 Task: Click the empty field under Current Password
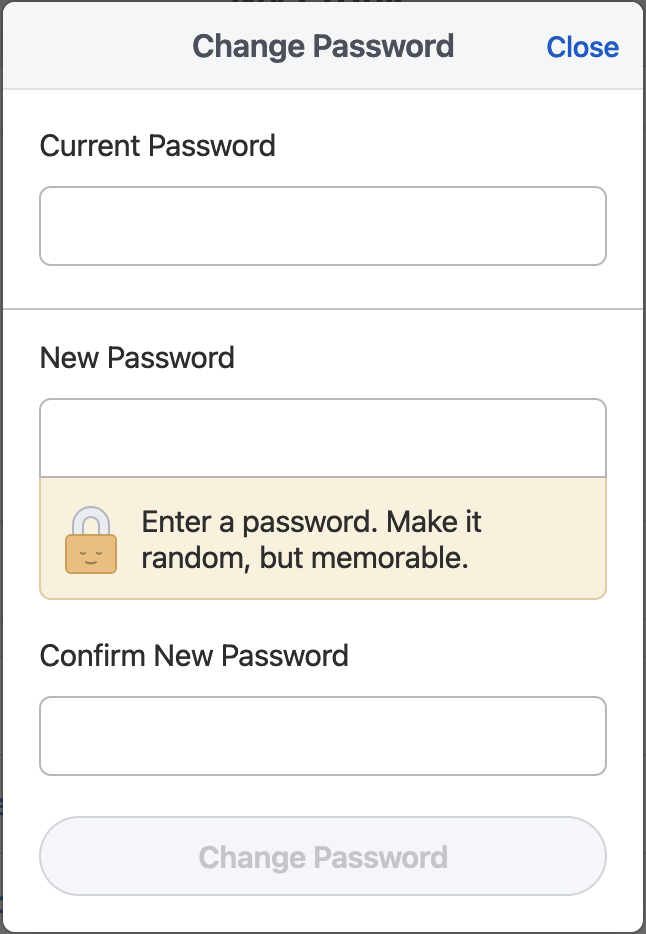[x=322, y=225]
